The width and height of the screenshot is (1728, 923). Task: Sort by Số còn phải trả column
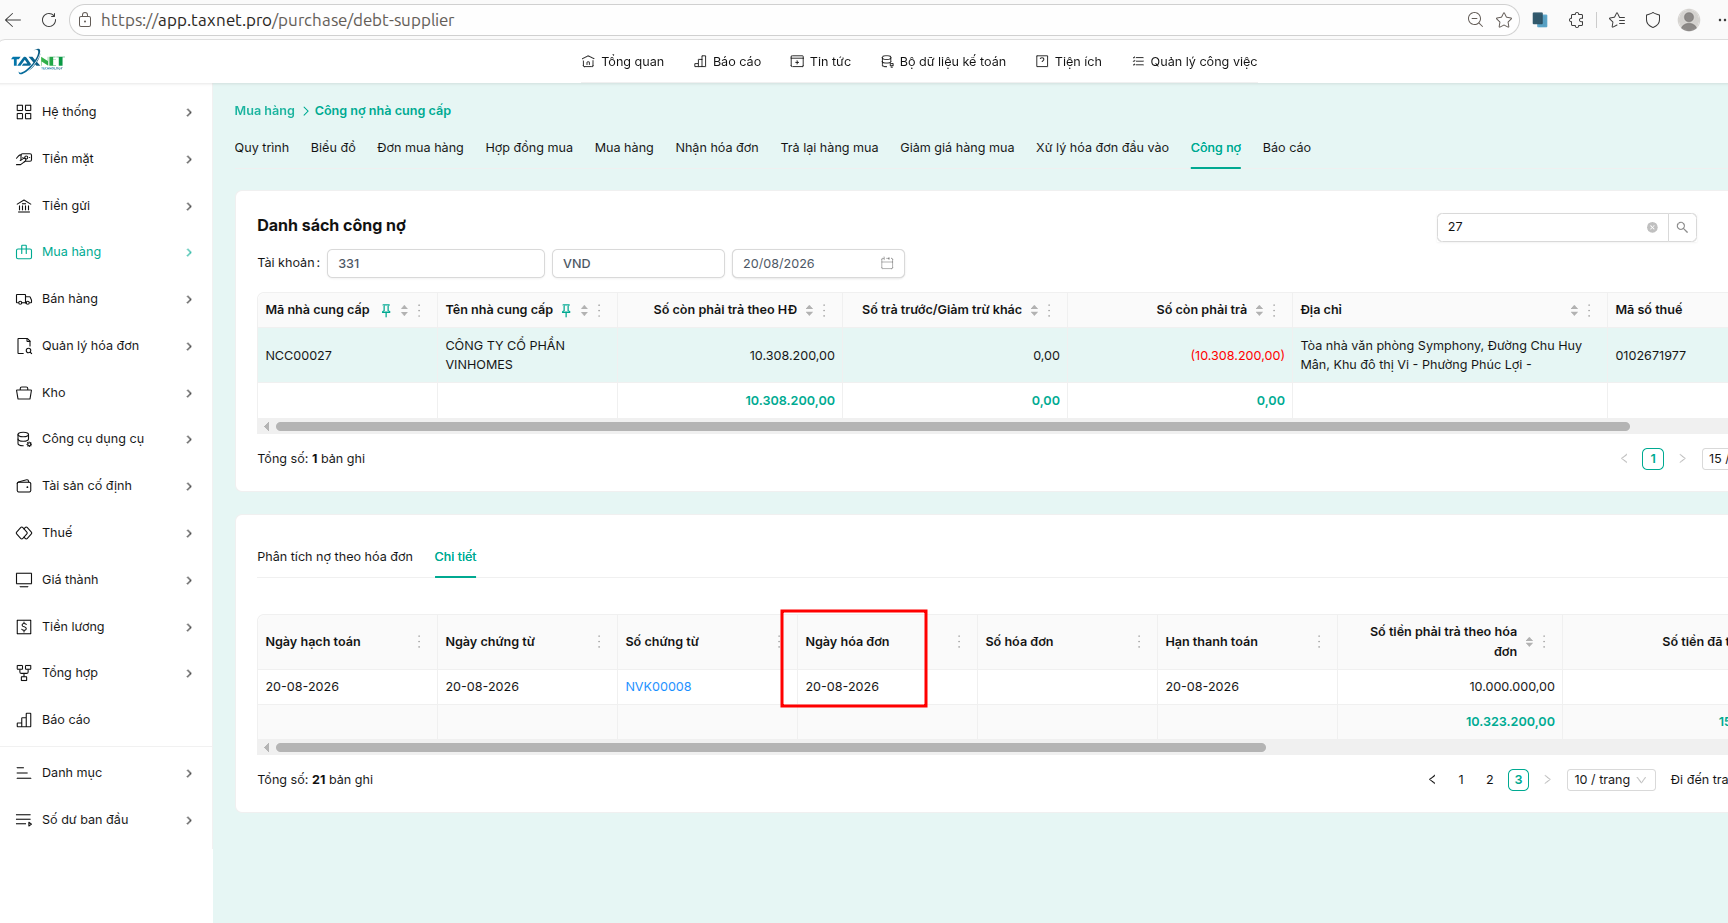click(x=1259, y=310)
